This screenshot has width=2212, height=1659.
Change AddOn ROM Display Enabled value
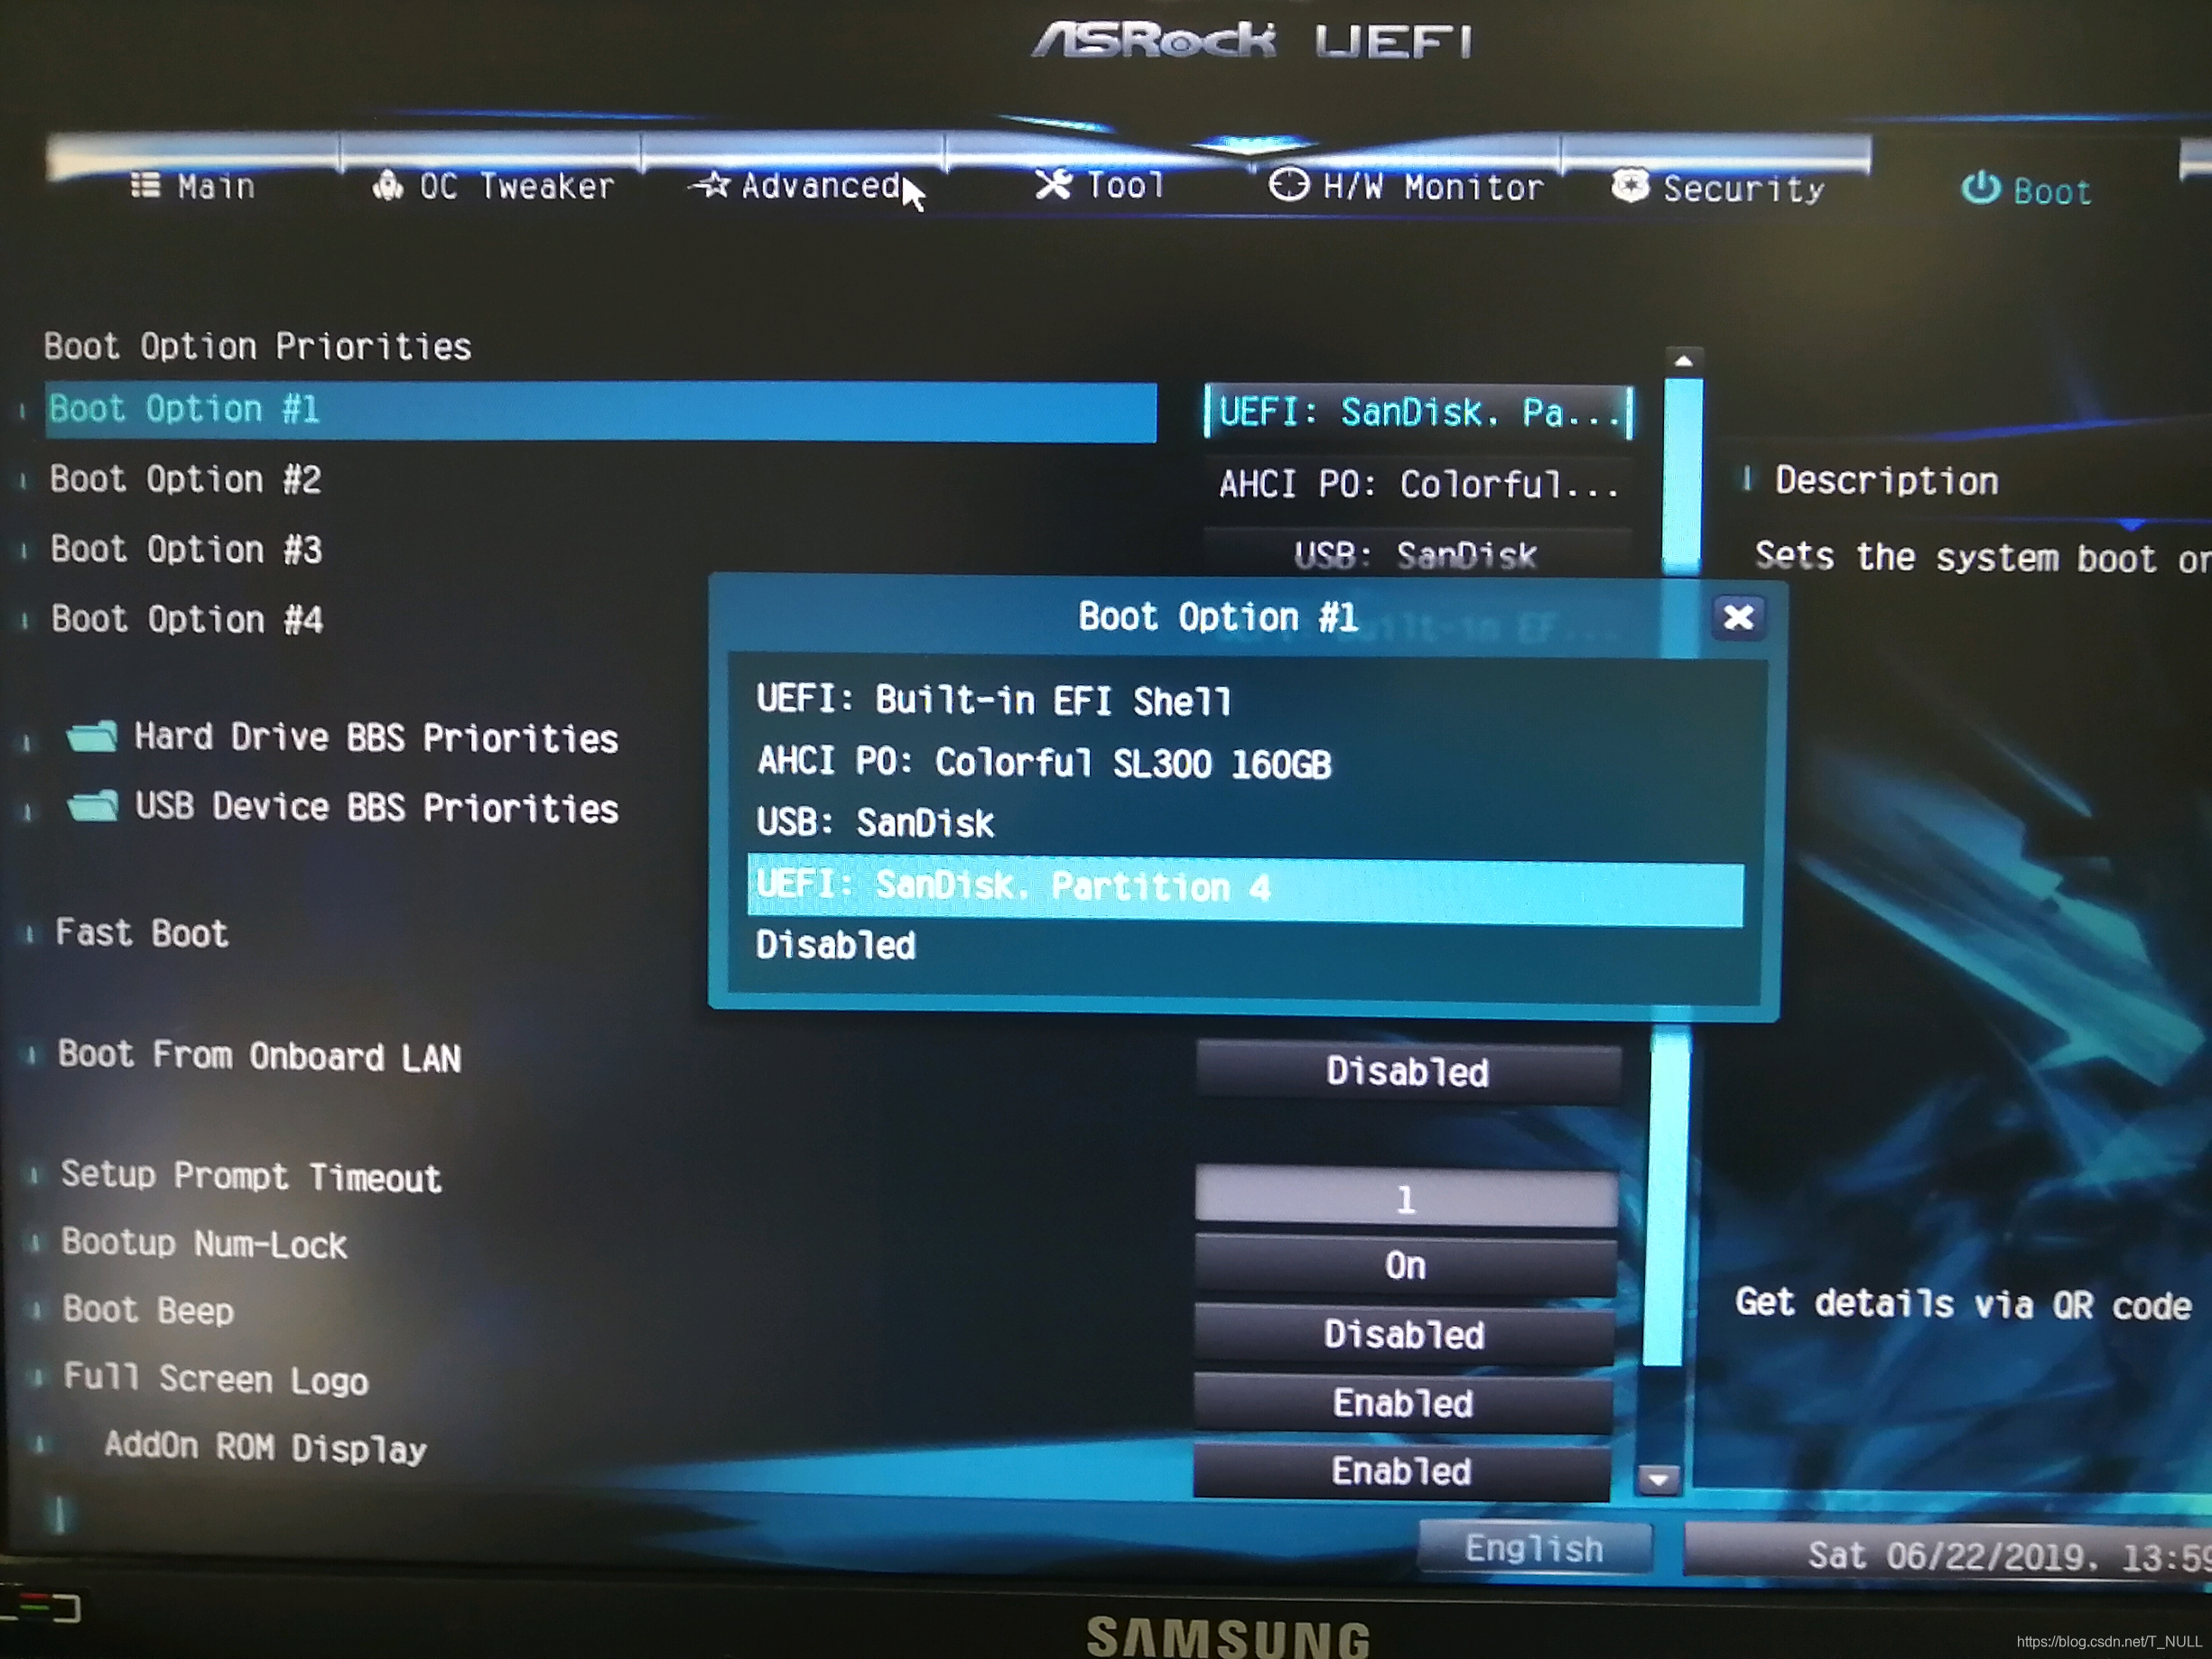[x=1401, y=1471]
